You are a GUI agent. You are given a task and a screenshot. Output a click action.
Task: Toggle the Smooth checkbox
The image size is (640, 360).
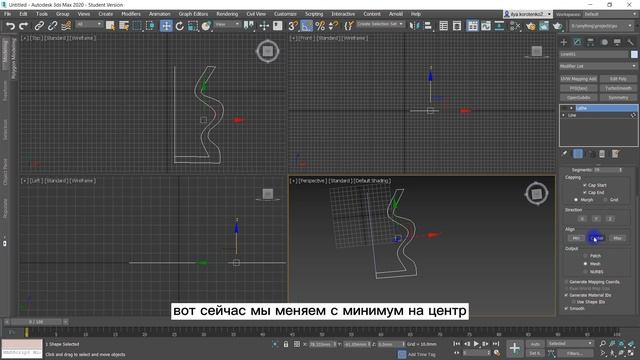click(x=566, y=309)
